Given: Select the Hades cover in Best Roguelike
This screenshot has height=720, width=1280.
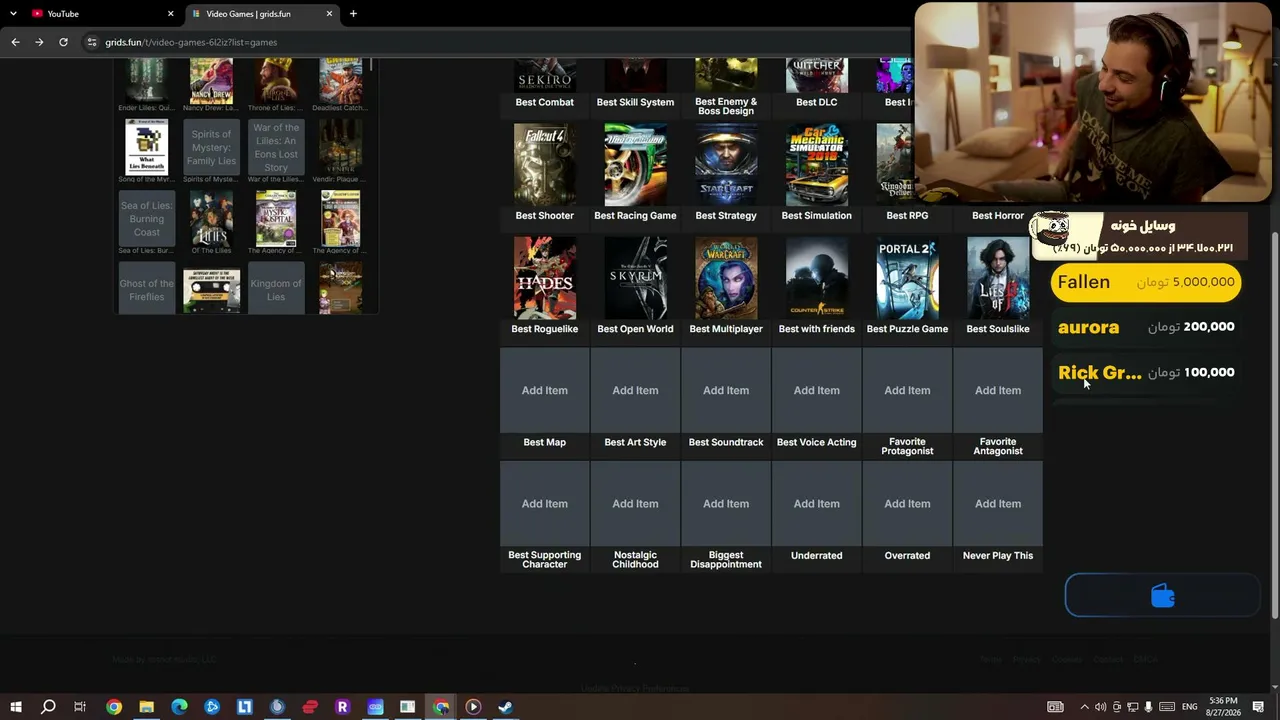Looking at the screenshot, I should coord(544,278).
